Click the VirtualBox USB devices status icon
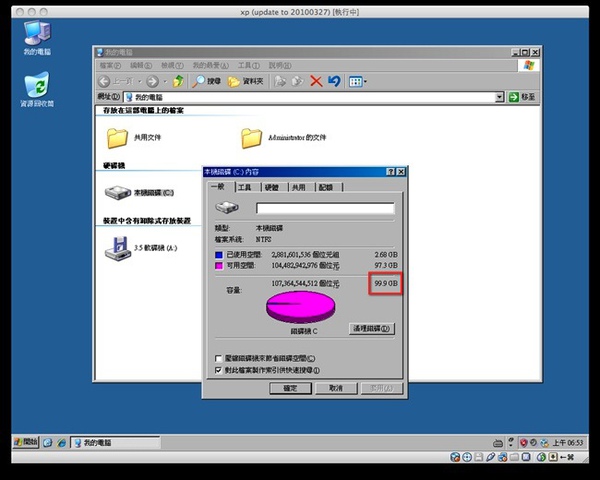Screen dimensions: 600x480 491,457
